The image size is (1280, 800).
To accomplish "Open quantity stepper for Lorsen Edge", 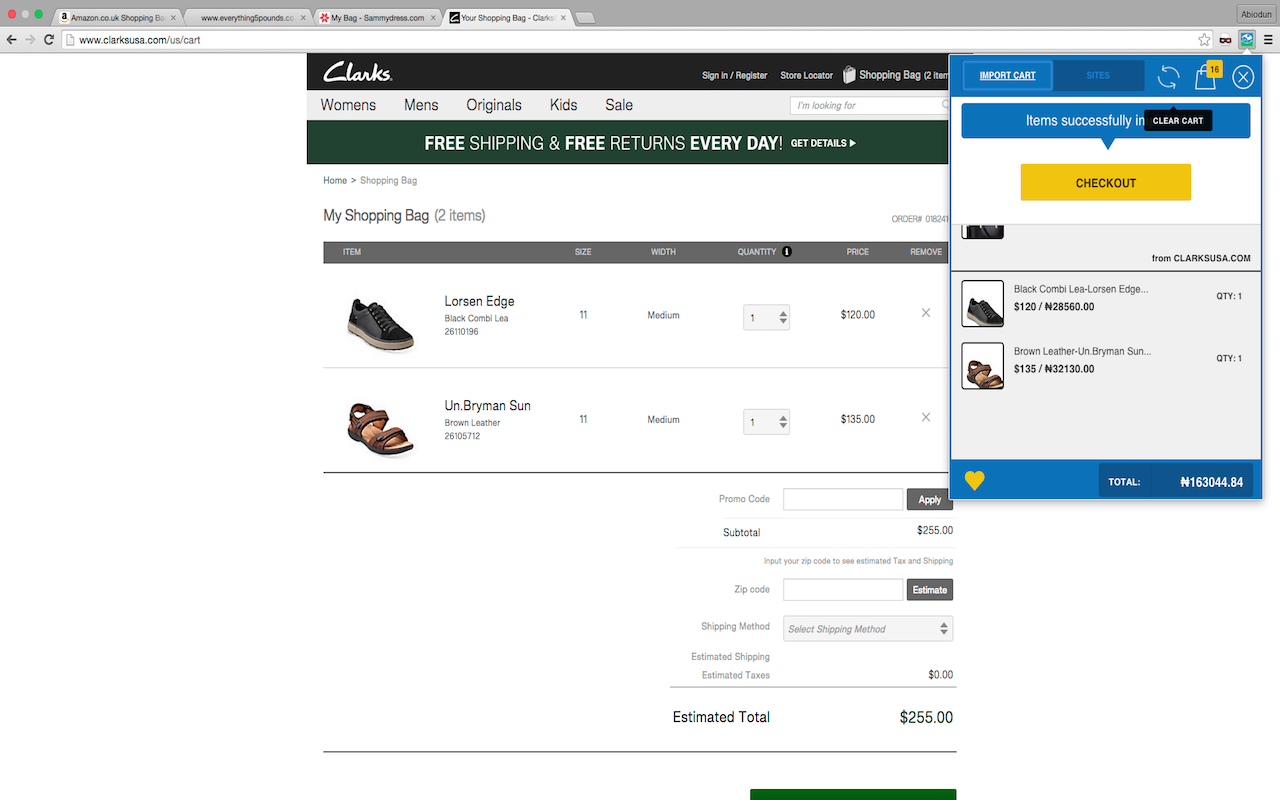I will coord(766,318).
